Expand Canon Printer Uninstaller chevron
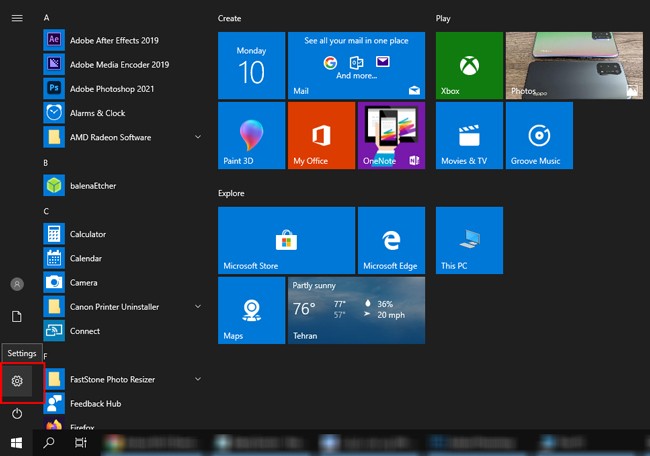Image resolution: width=650 pixels, height=456 pixels. pos(198,306)
